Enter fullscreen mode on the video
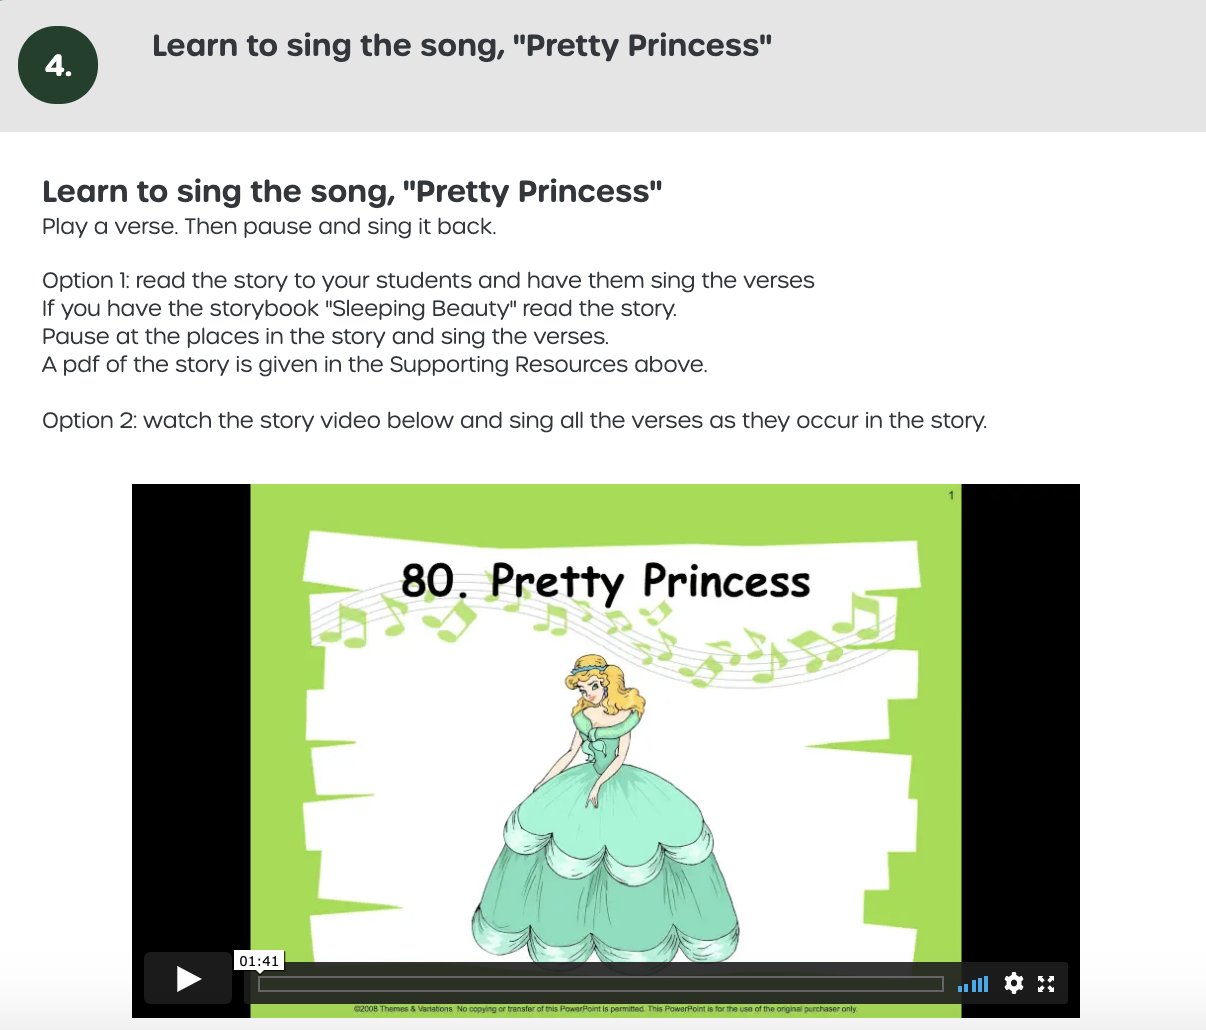This screenshot has height=1030, width=1206. tap(1046, 984)
